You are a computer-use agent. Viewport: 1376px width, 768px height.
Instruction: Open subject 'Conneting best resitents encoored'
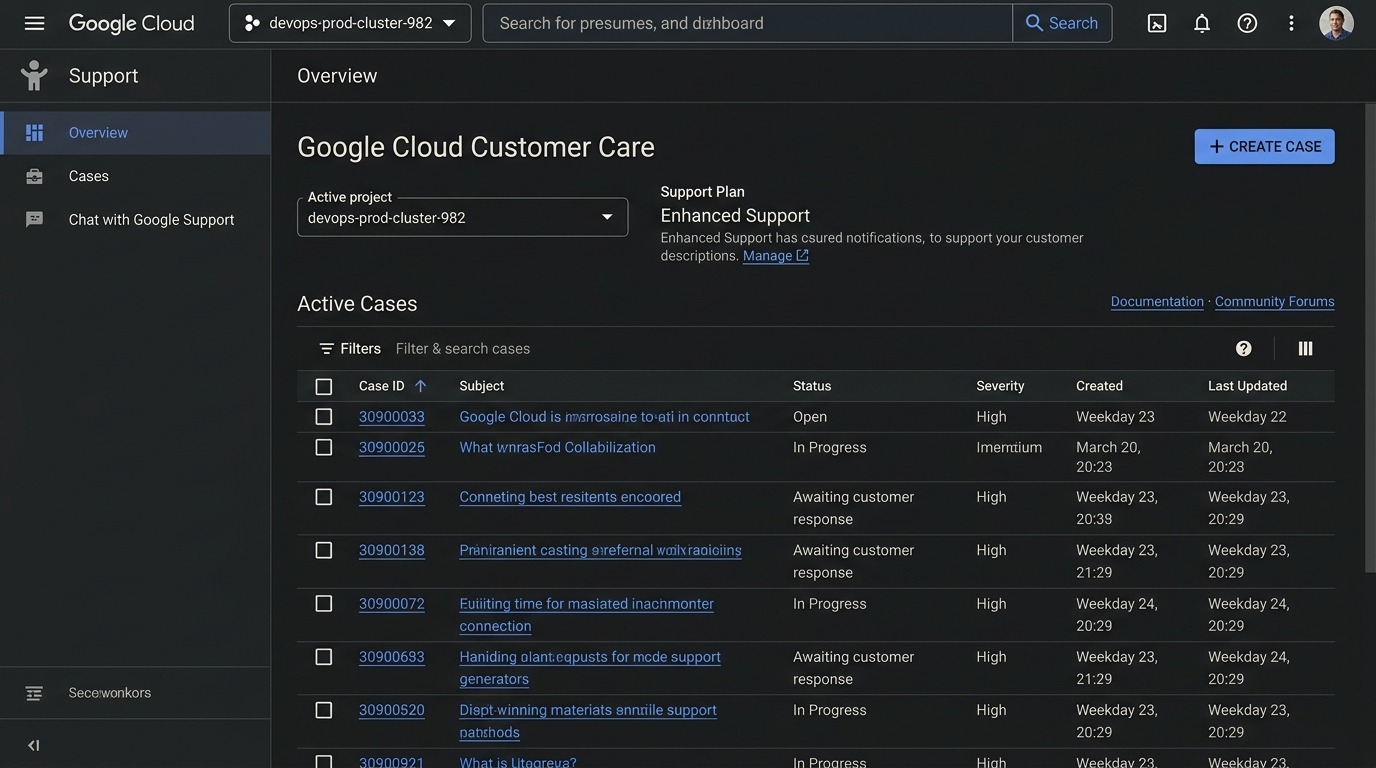coord(570,497)
